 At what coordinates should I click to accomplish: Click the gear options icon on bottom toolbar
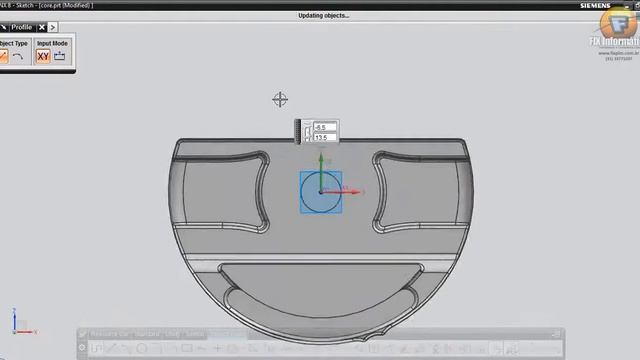click(x=82, y=348)
